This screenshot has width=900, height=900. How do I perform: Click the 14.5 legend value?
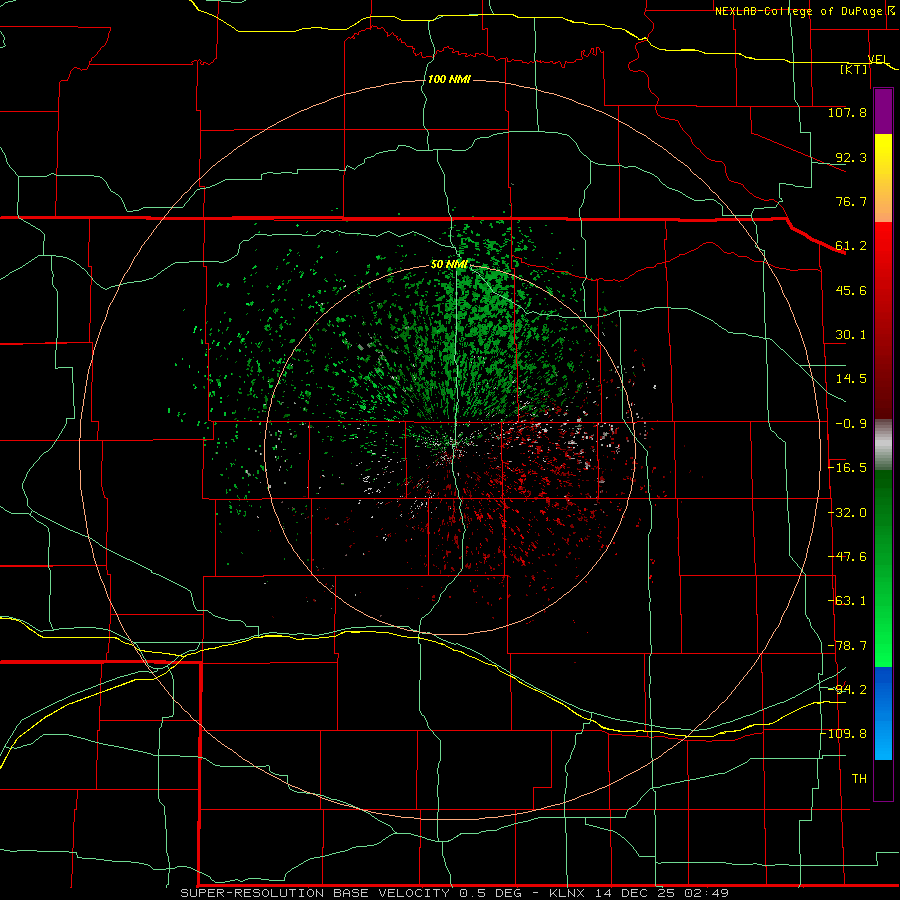851,379
